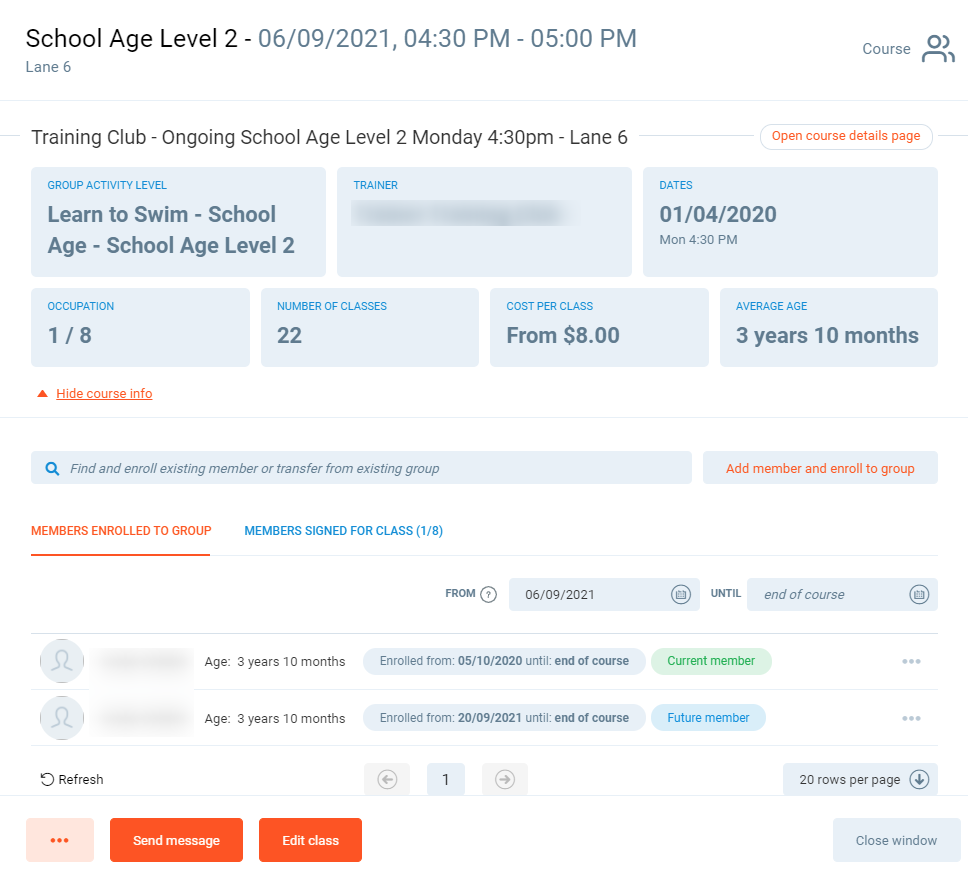Open course details page link

845,136
